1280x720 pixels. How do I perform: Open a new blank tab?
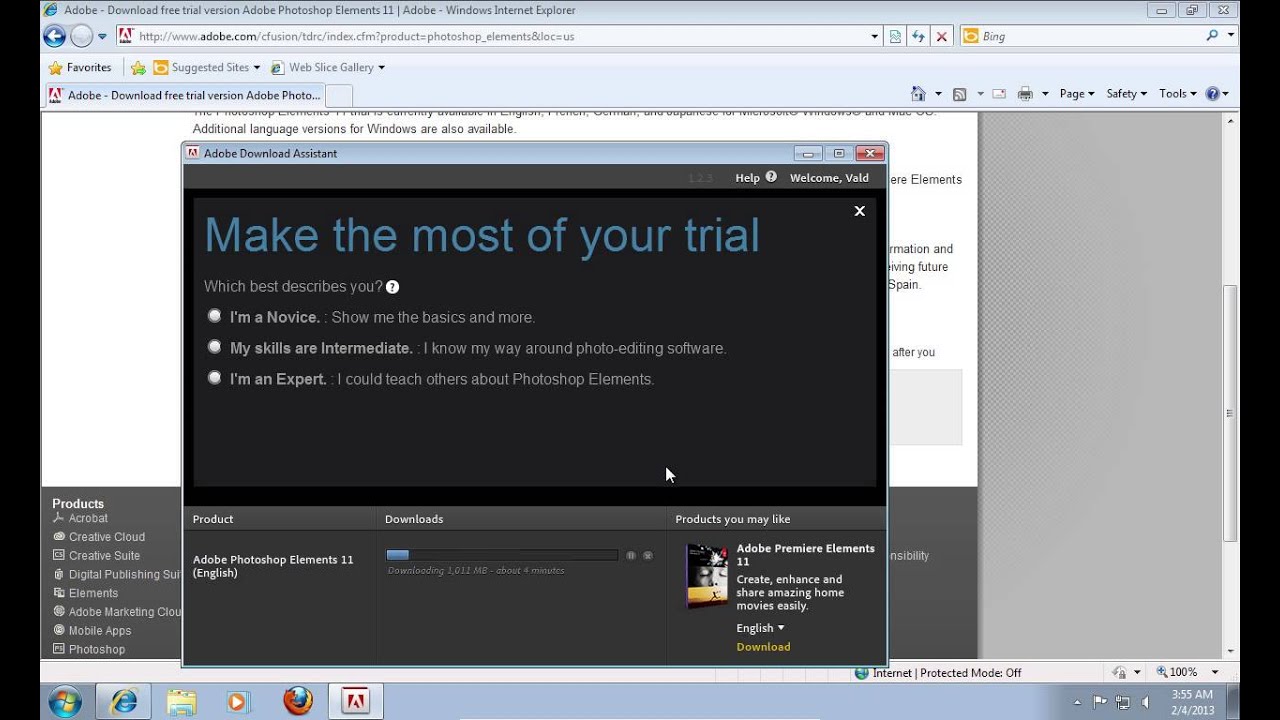pyautogui.click(x=339, y=96)
